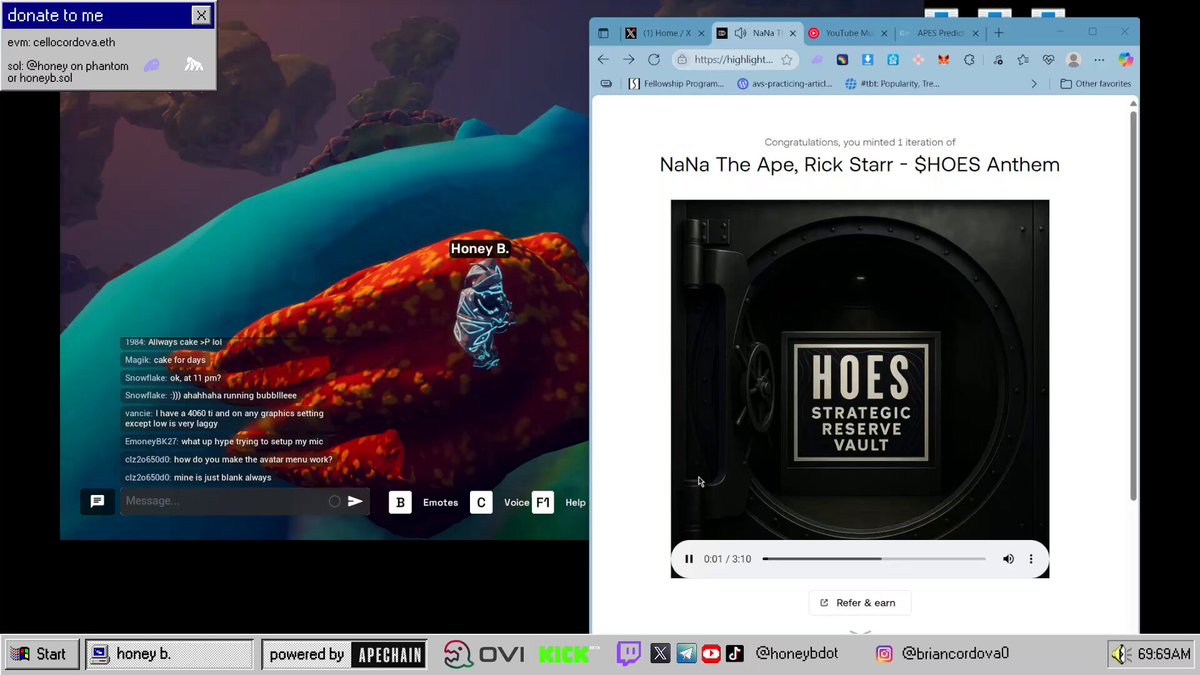Open the blue download-arrow extension
The height and width of the screenshot is (675, 1200).
coord(868,60)
